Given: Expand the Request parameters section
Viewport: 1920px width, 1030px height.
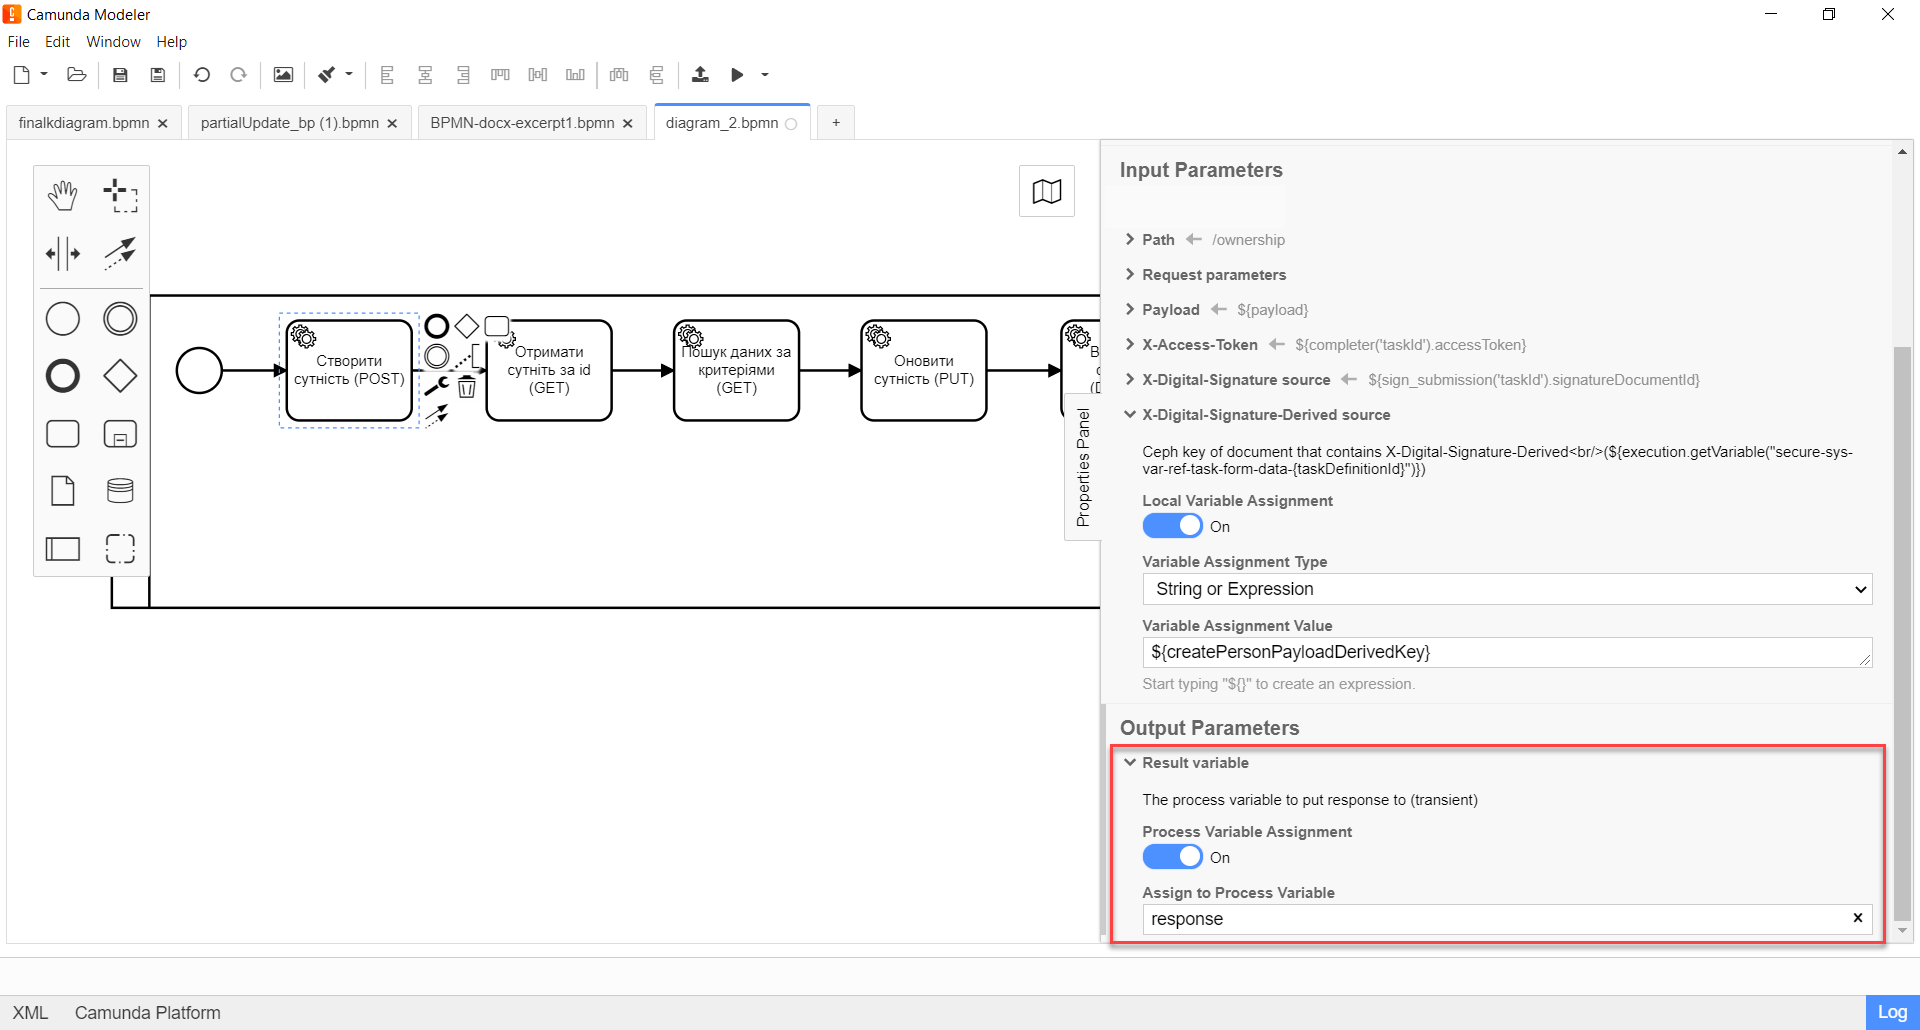Looking at the screenshot, I should click(1213, 275).
